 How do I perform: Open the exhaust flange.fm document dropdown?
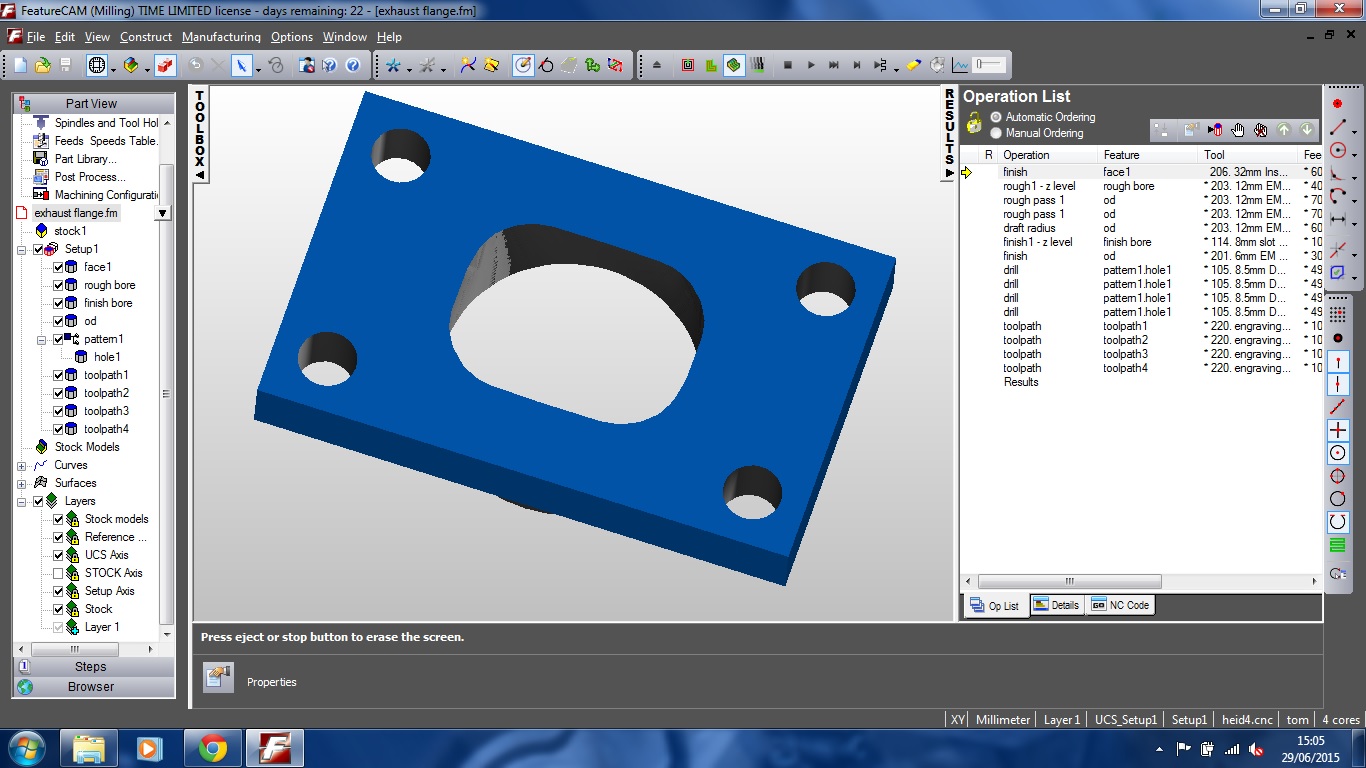point(163,213)
